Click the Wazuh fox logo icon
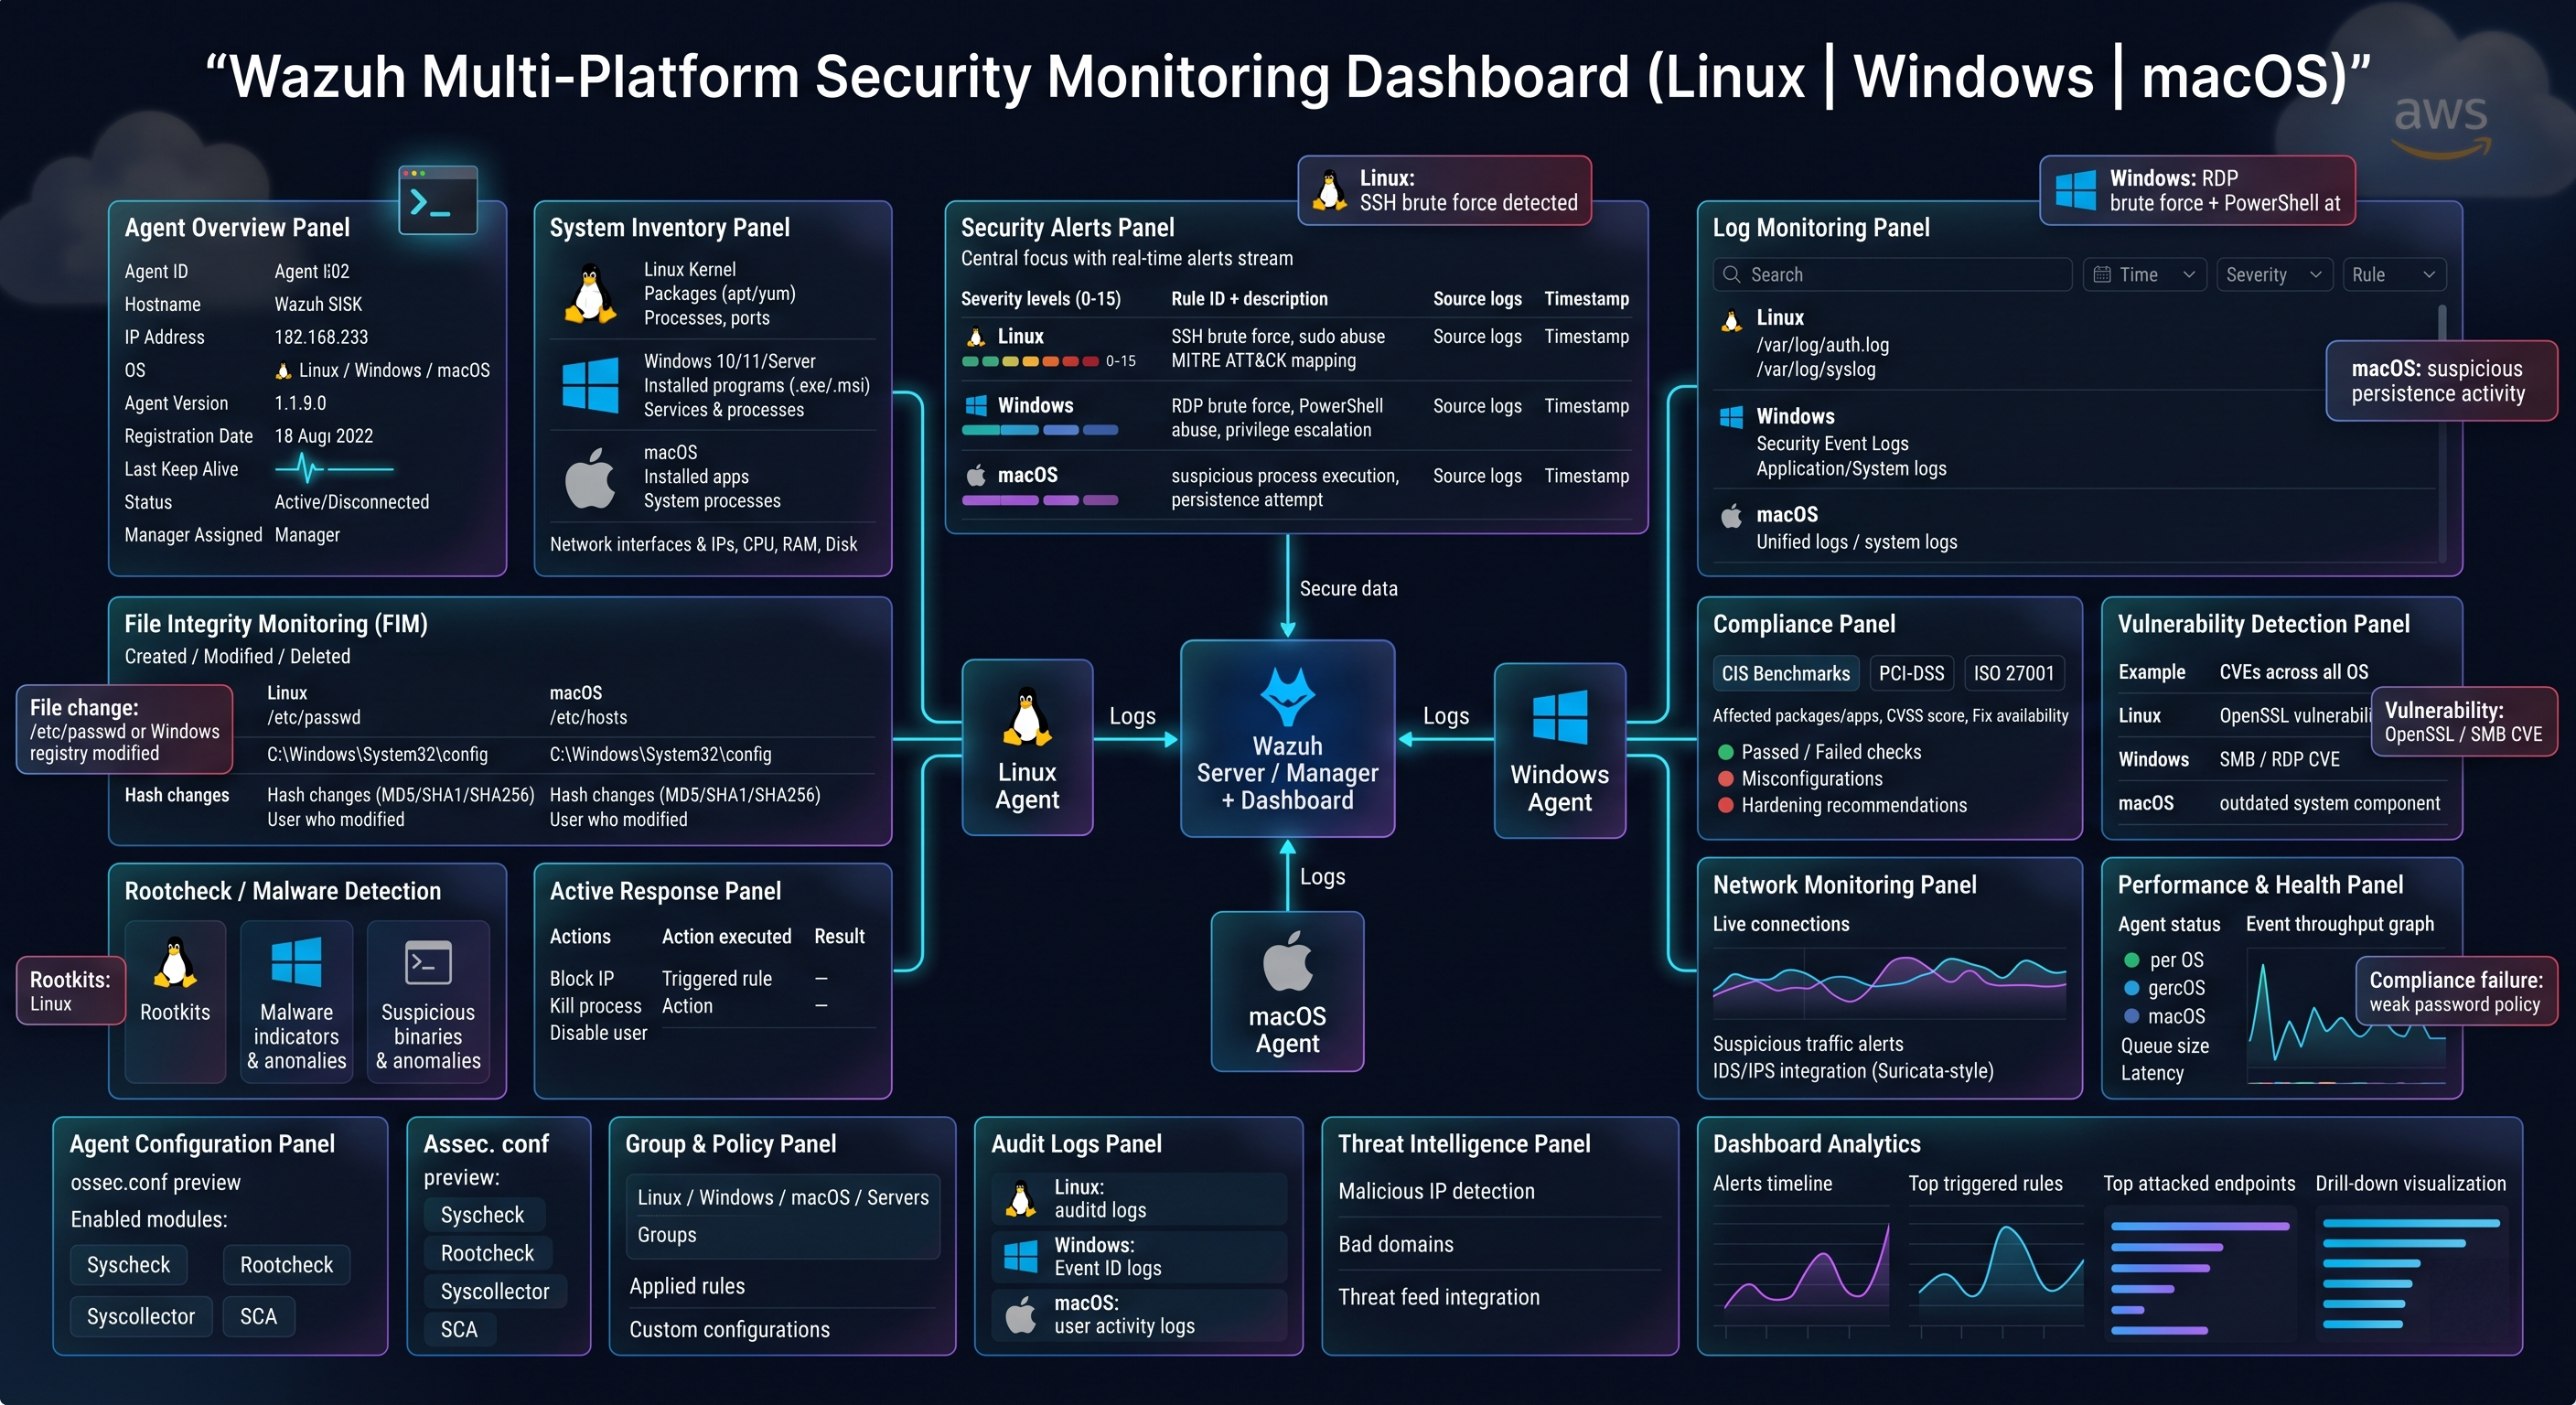 tap(1287, 694)
